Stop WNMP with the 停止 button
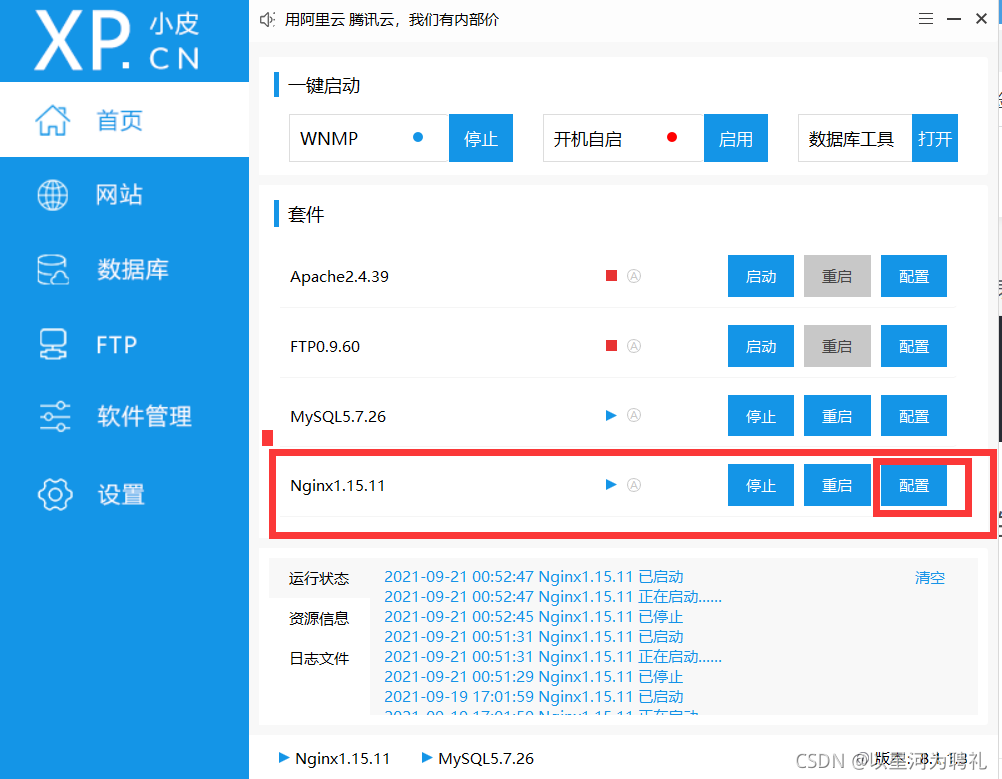1002x779 pixels. pos(481,138)
